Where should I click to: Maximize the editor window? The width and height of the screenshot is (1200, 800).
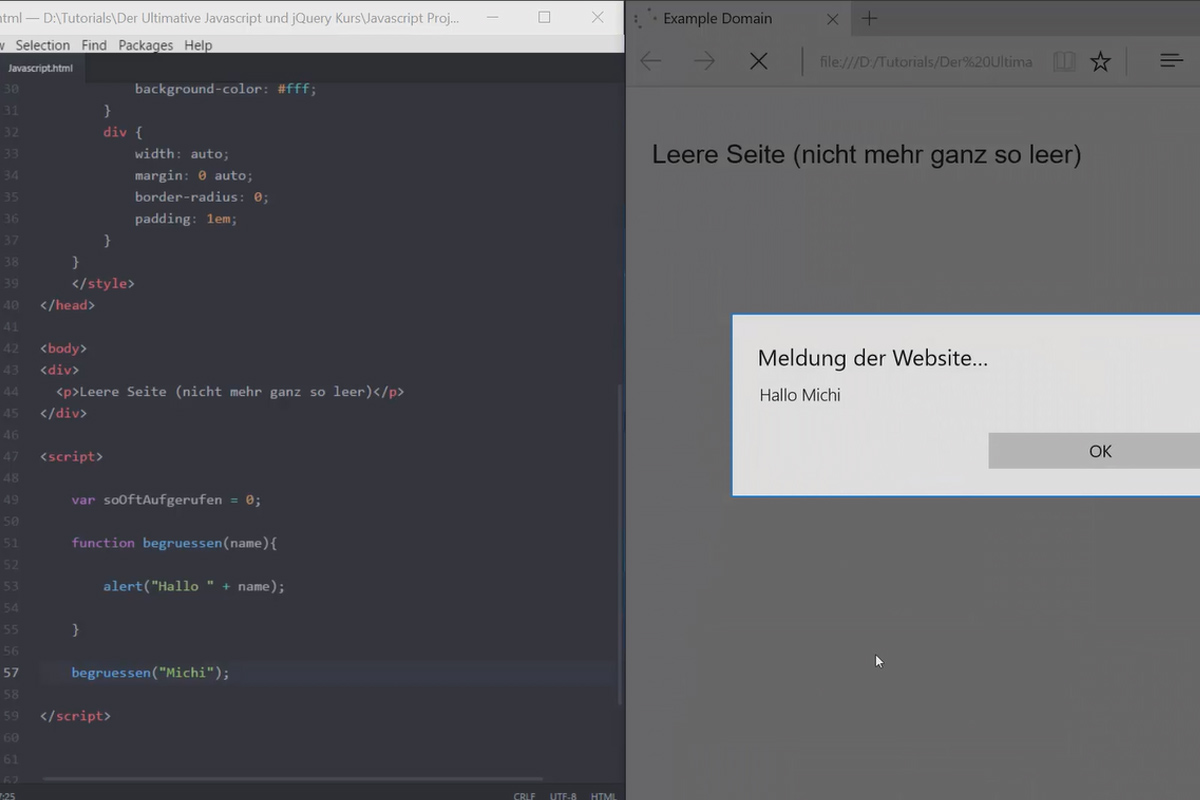(x=544, y=17)
